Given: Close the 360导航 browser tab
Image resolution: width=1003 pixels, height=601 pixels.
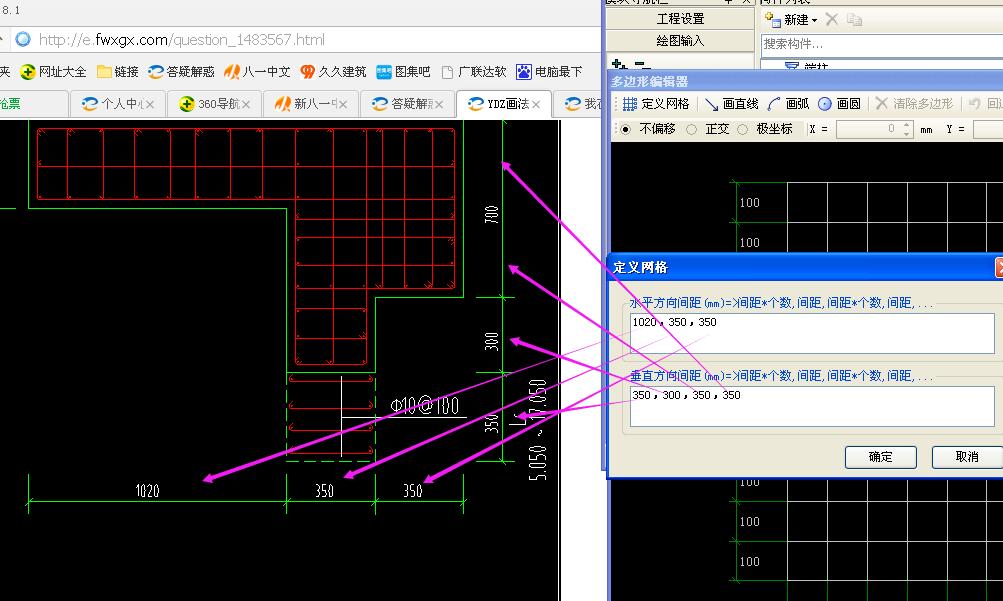Looking at the screenshot, I should [246, 104].
